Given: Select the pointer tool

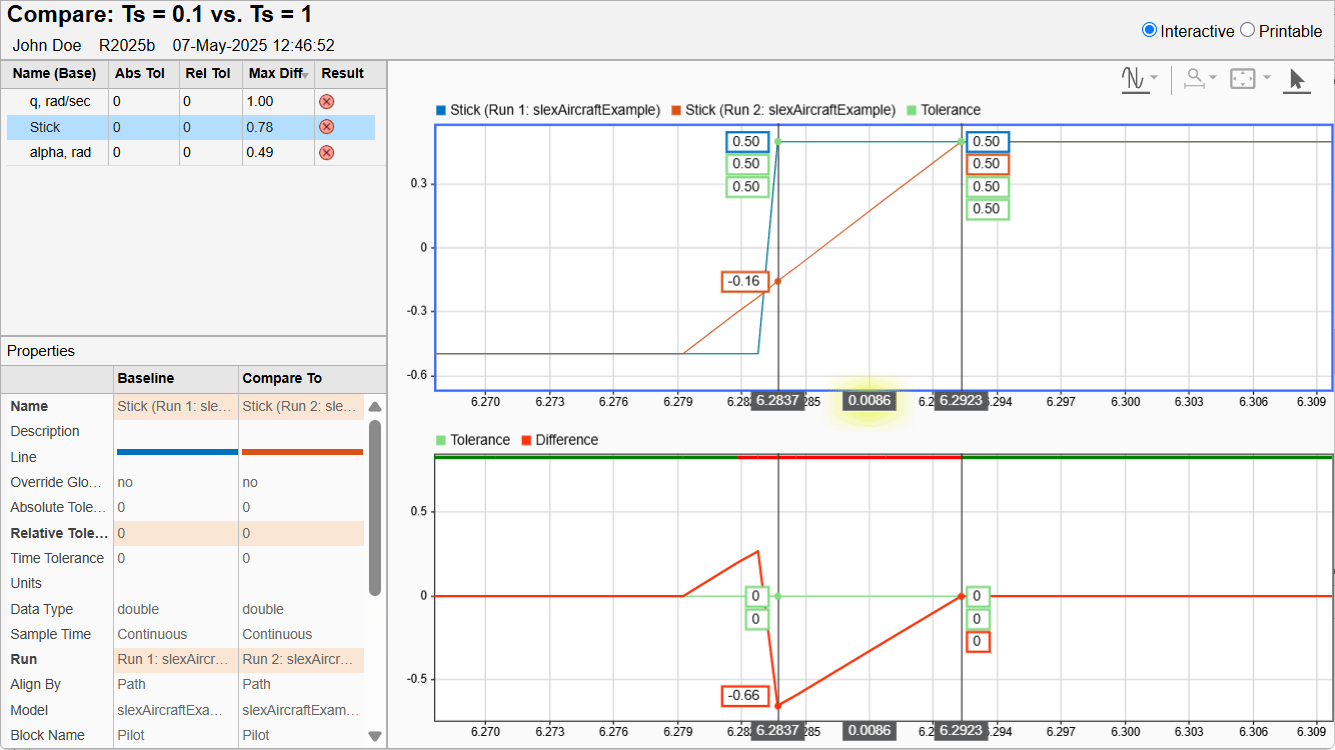Looking at the screenshot, I should point(1297,78).
